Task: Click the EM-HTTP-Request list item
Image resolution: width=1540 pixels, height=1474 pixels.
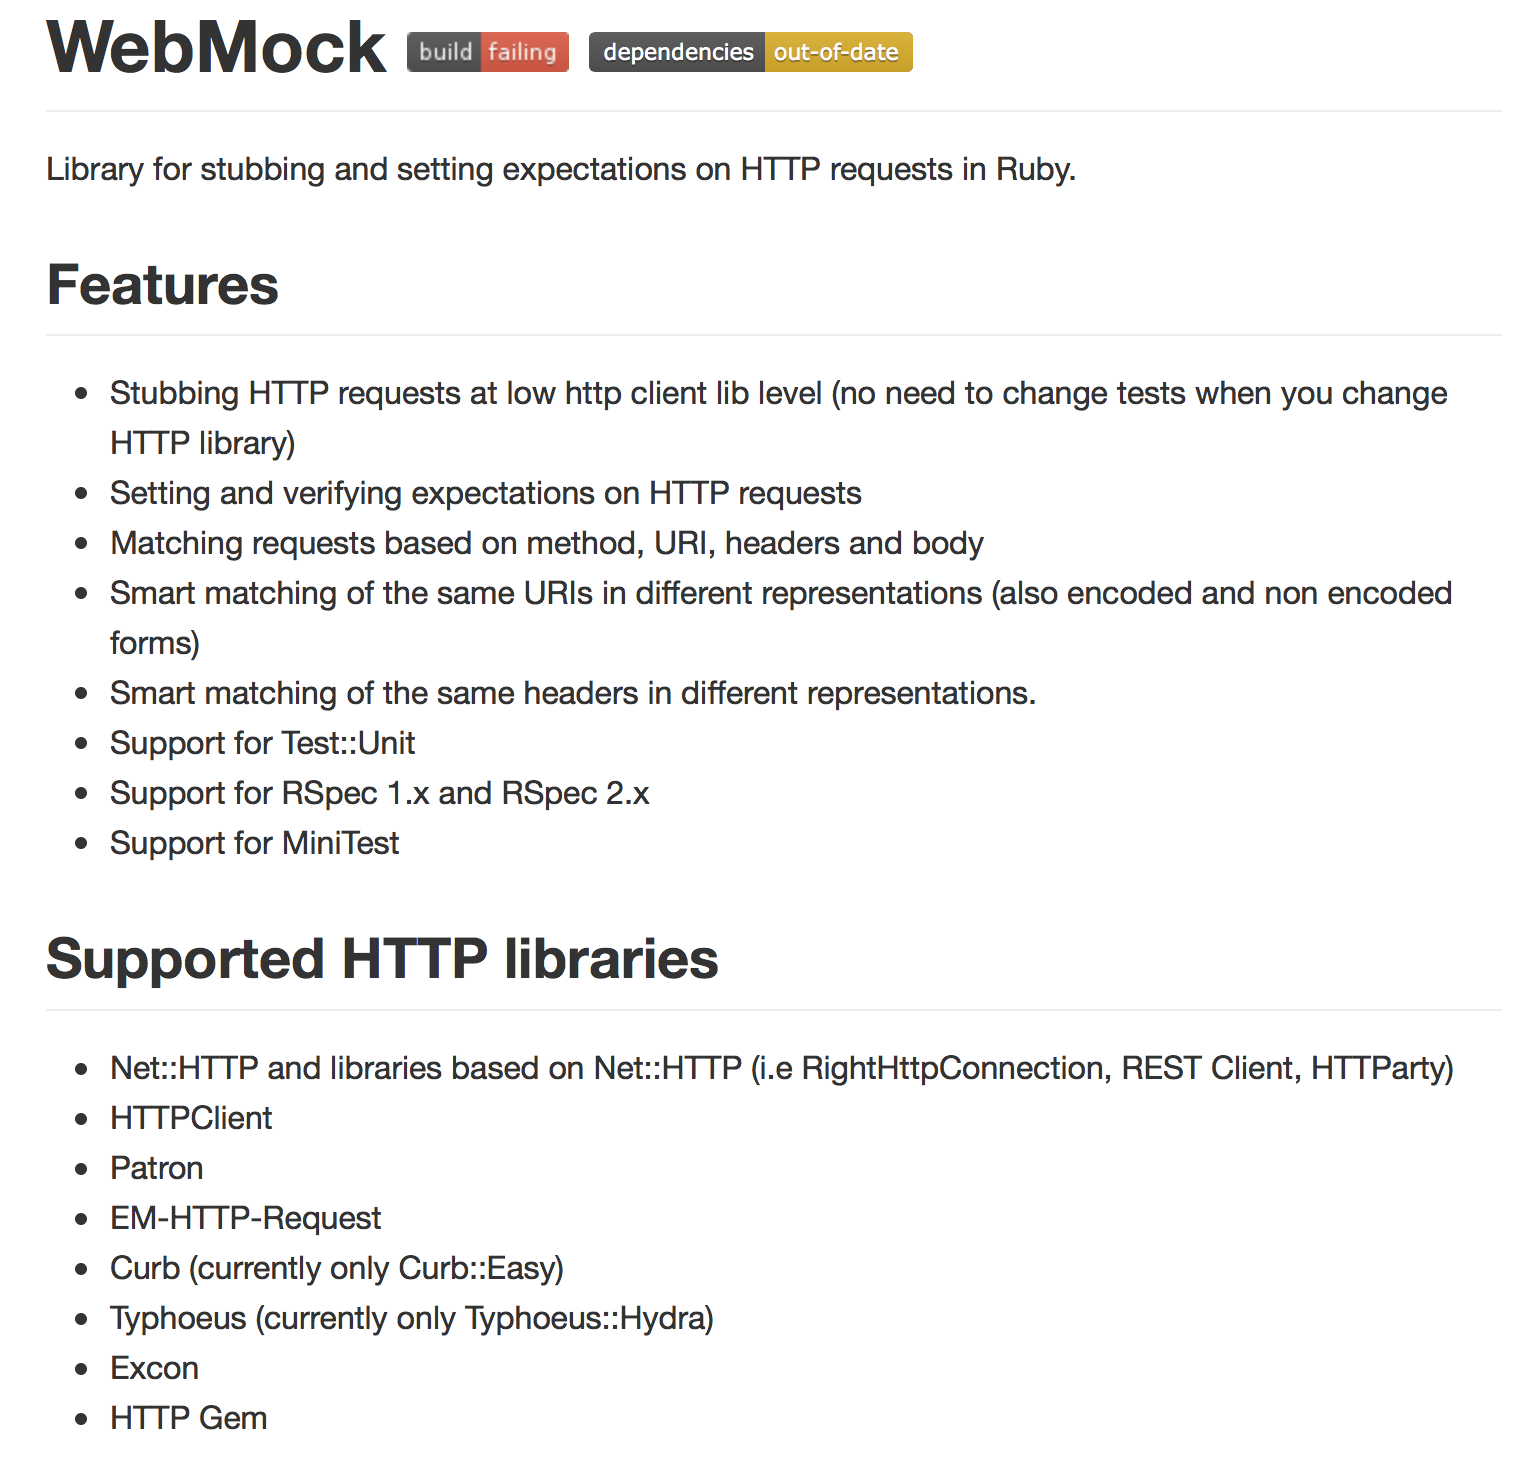Action: pyautogui.click(x=245, y=1219)
